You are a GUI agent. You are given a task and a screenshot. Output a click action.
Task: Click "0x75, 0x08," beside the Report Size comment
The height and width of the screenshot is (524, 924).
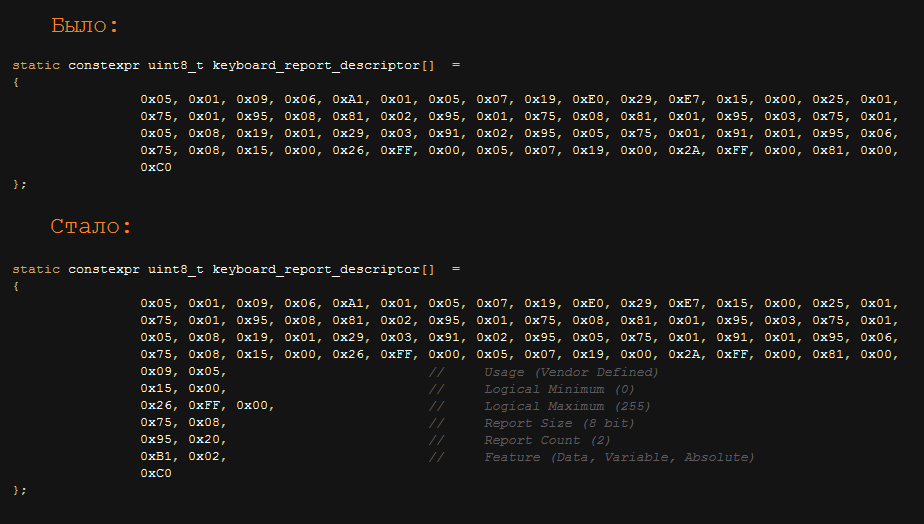(x=184, y=423)
